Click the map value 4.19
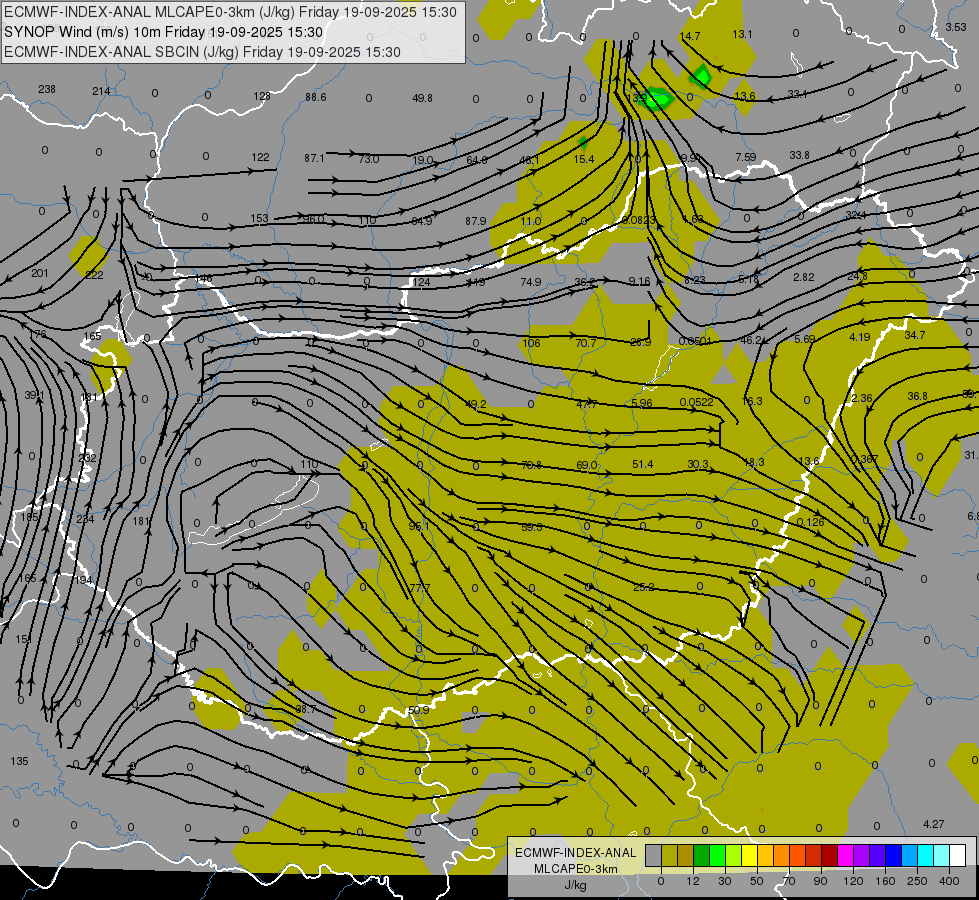979x900 pixels. tap(860, 337)
